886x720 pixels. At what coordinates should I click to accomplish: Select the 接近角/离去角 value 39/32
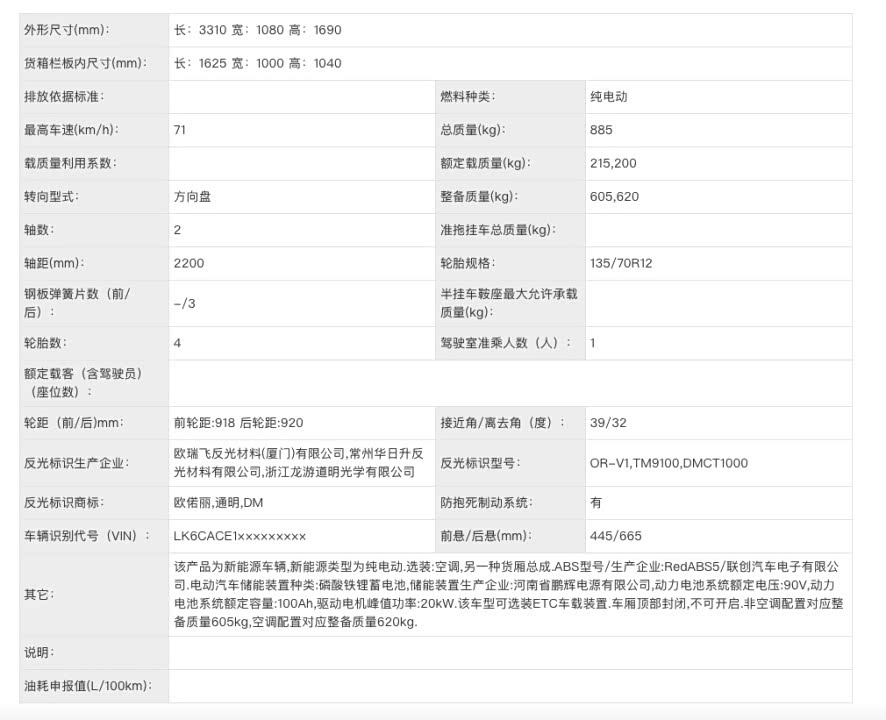tap(608, 423)
